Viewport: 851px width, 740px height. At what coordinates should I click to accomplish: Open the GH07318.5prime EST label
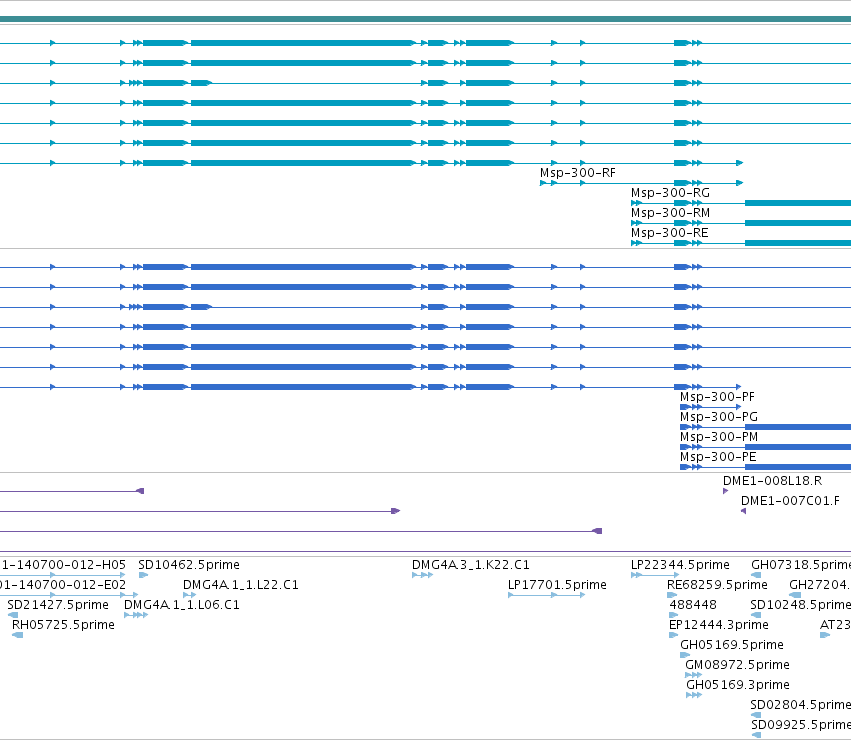pyautogui.click(x=801, y=565)
